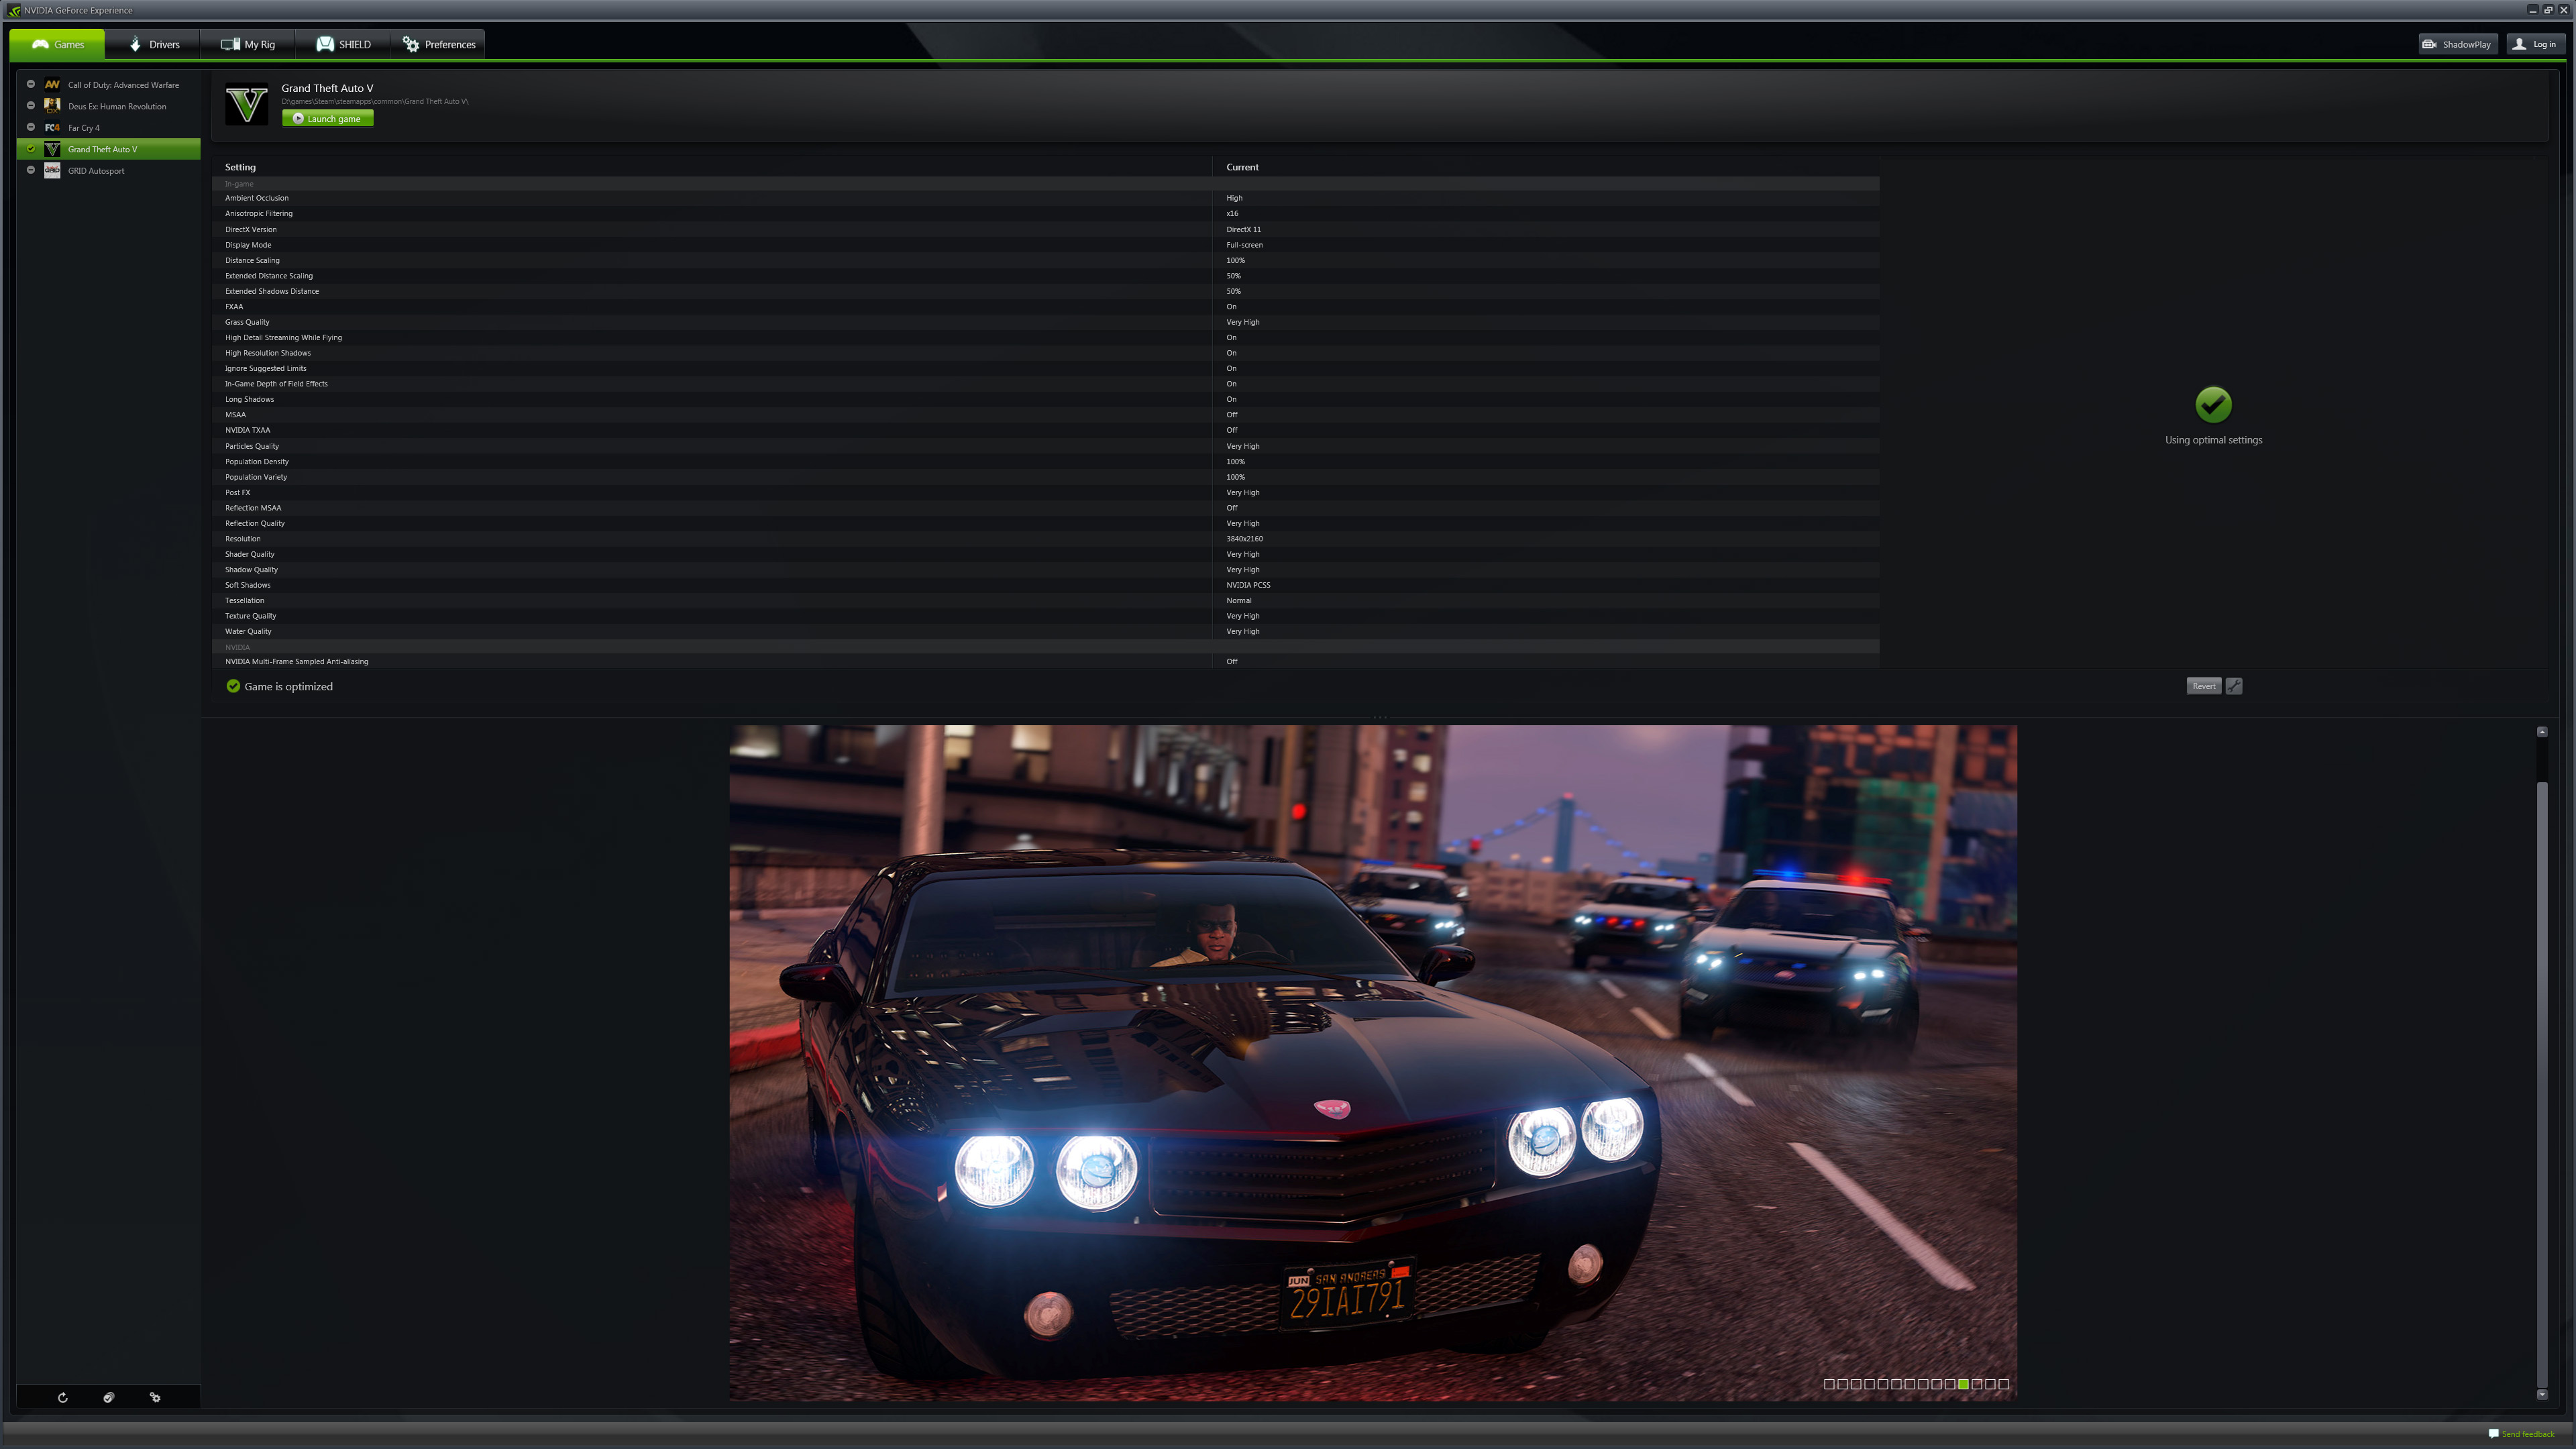Select the Water Quality setting row
The height and width of the screenshot is (1449, 2576).
point(1046,632)
